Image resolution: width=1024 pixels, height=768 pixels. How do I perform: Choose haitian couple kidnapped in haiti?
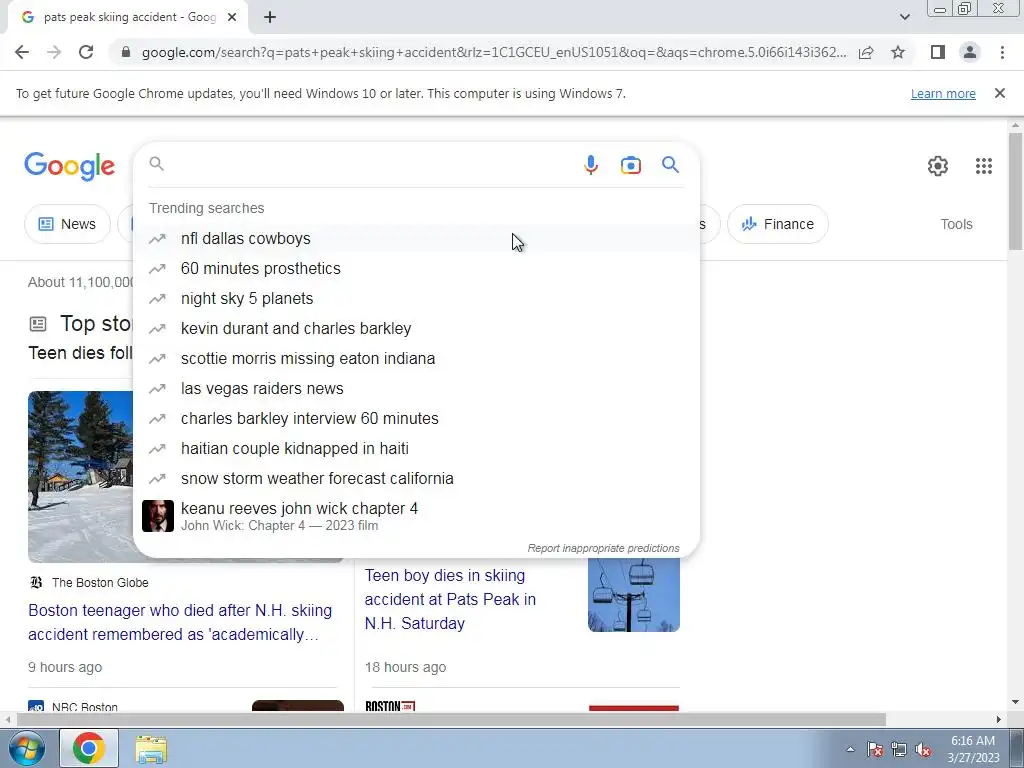[416, 449]
